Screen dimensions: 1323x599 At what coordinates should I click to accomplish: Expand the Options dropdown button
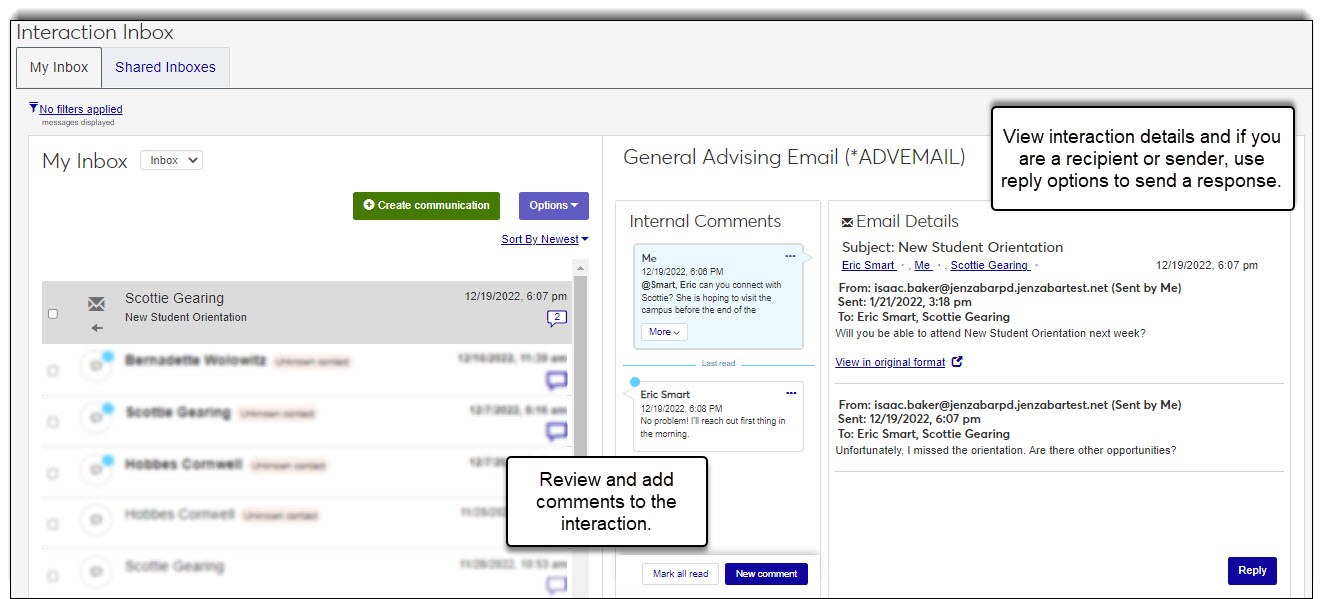(553, 205)
